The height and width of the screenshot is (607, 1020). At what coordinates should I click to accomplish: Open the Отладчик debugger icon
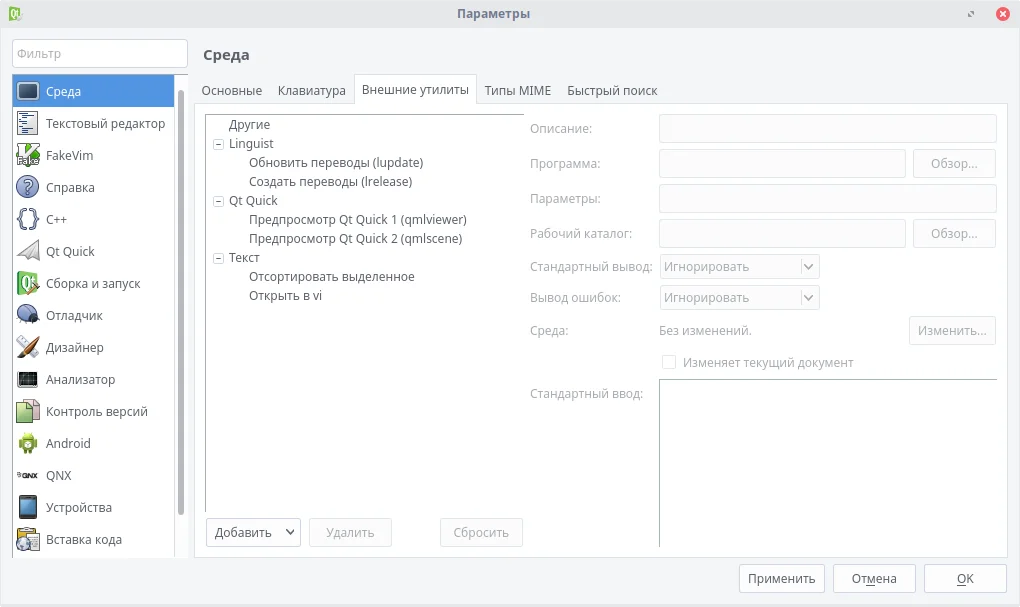(28, 315)
